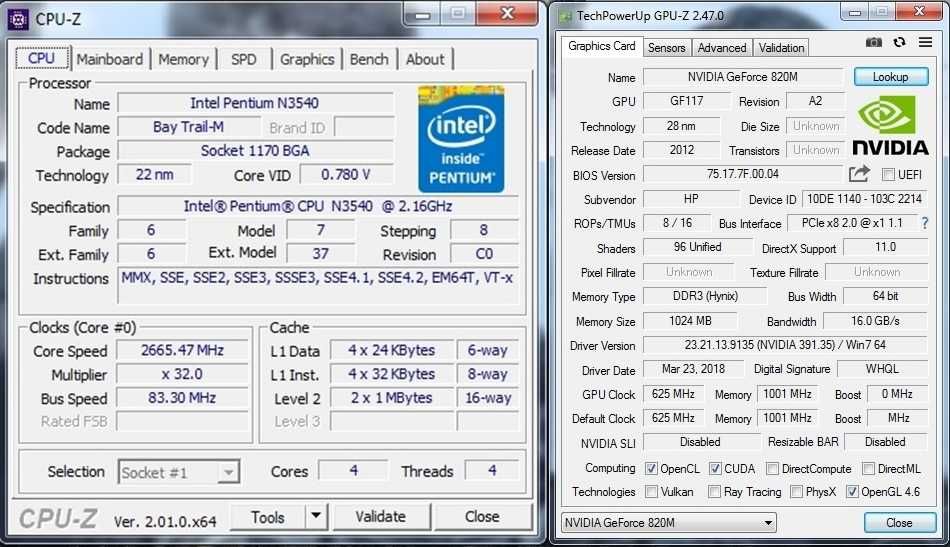Click the Bandwidth value 16.0 GB/s
The image size is (950, 547).
tap(875, 320)
